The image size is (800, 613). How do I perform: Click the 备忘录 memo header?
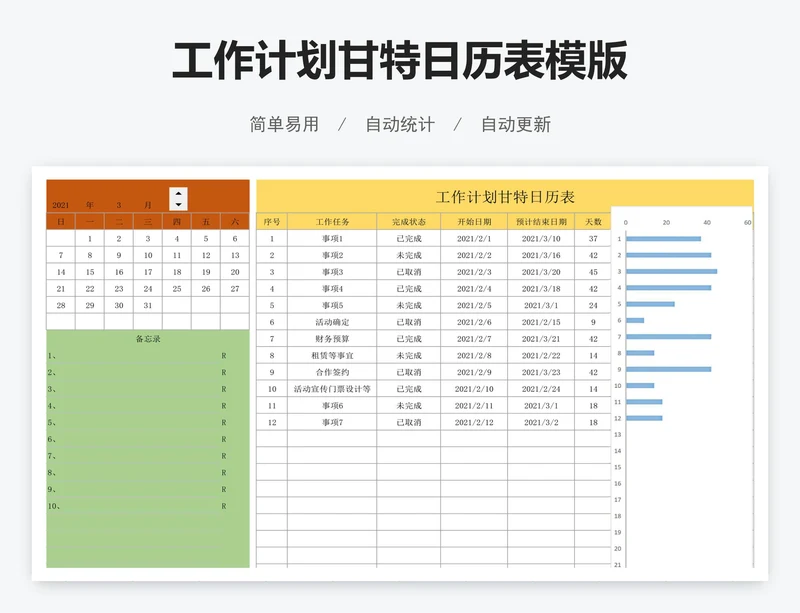[148, 339]
